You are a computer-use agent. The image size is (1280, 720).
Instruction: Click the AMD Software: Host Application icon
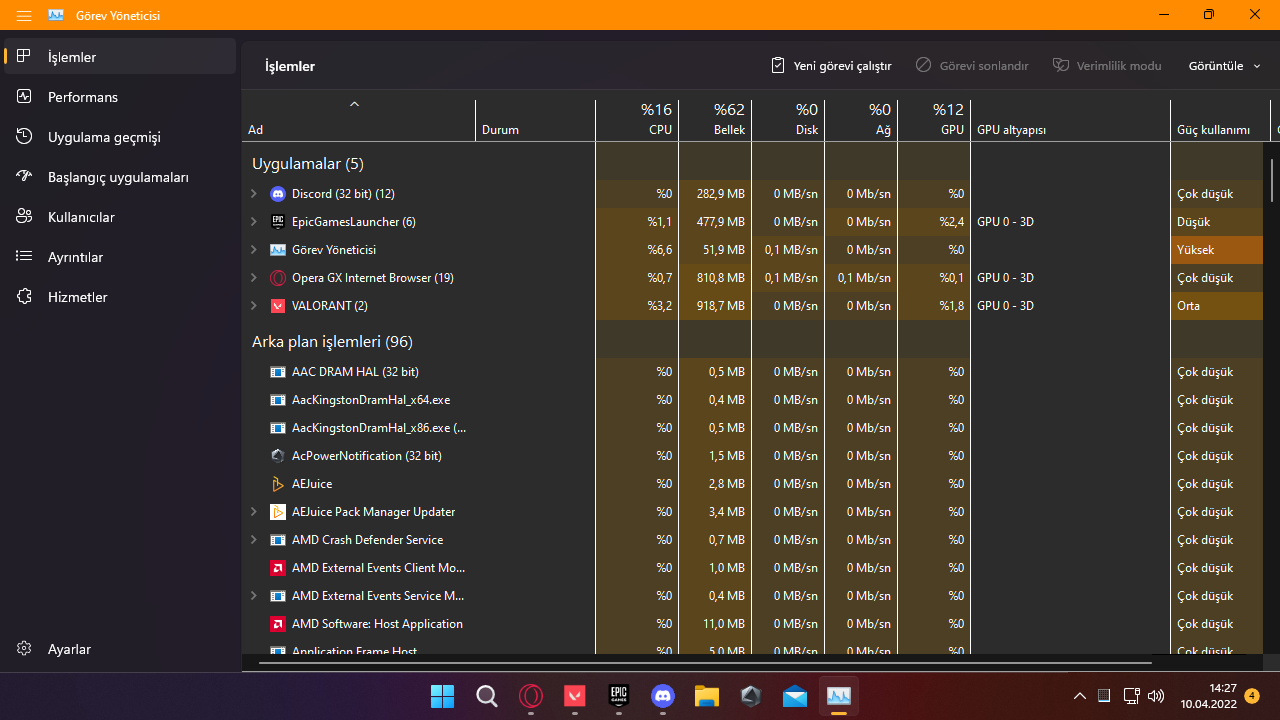click(278, 624)
